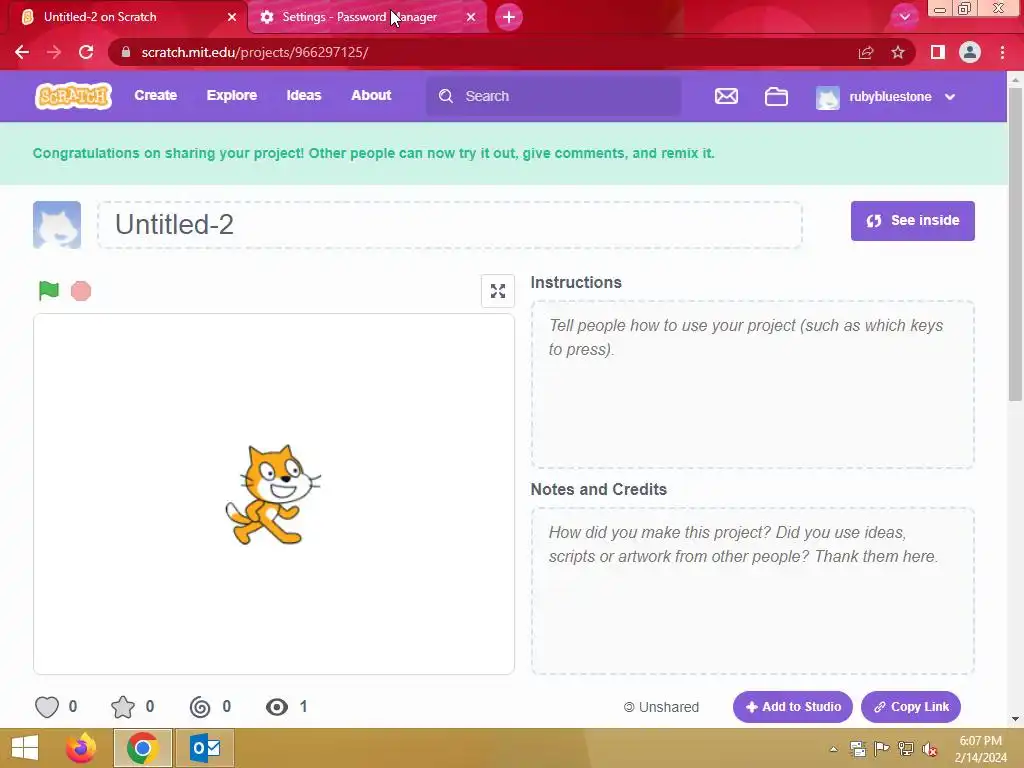The width and height of the screenshot is (1024, 768).
Task: Click the share this page icon
Action: pos(866,52)
